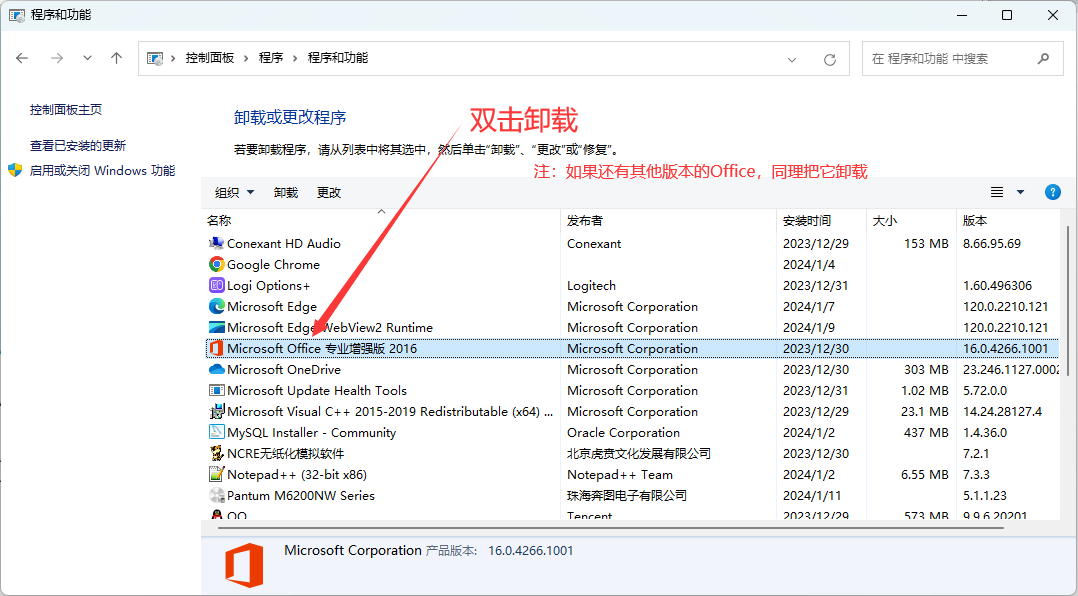Expand the chevron before 控制面板 breadcrumb
Screen dimensions: 1078x596
click(x=173, y=58)
